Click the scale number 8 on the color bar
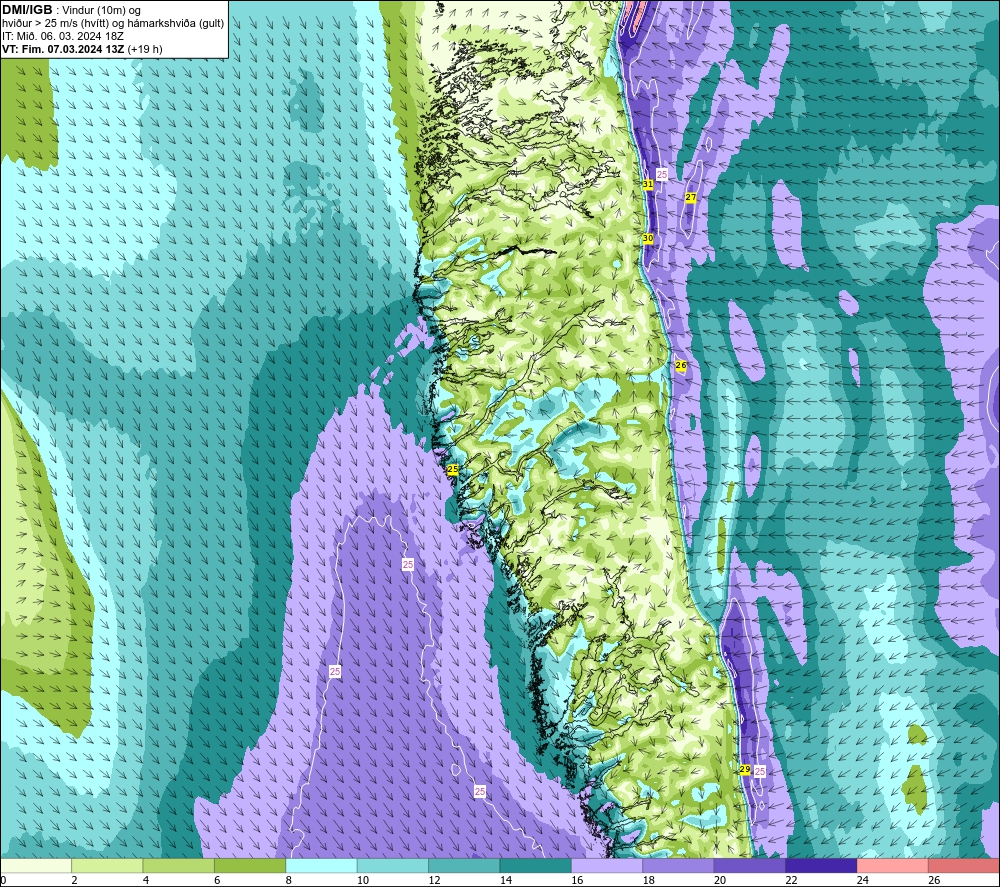1000x887 pixels. click(x=289, y=881)
